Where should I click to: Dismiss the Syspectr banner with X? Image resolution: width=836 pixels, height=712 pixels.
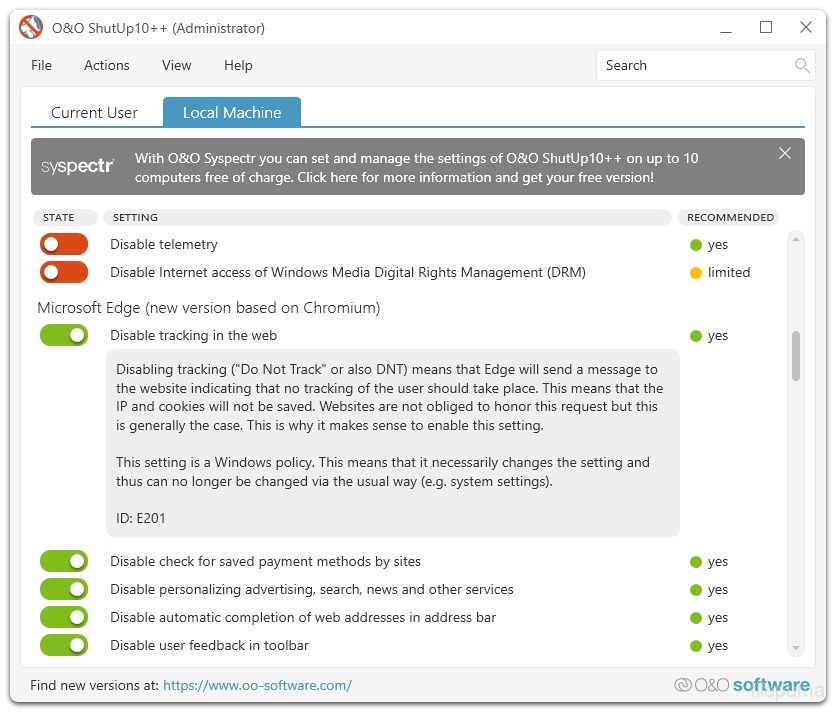coord(785,153)
